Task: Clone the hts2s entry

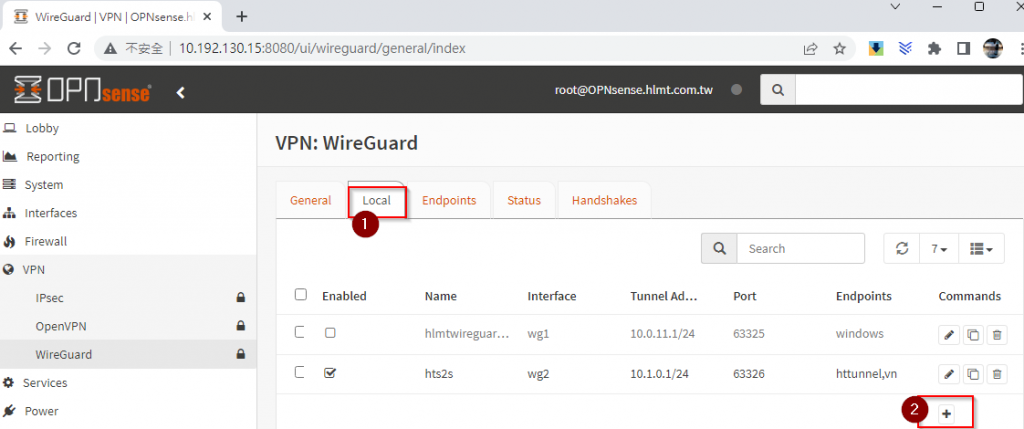Action: pos(973,374)
